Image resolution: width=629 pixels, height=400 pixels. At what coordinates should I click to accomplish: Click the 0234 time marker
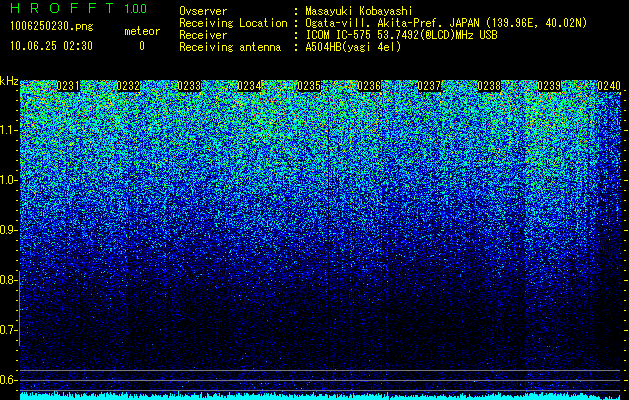pyautogui.click(x=249, y=86)
